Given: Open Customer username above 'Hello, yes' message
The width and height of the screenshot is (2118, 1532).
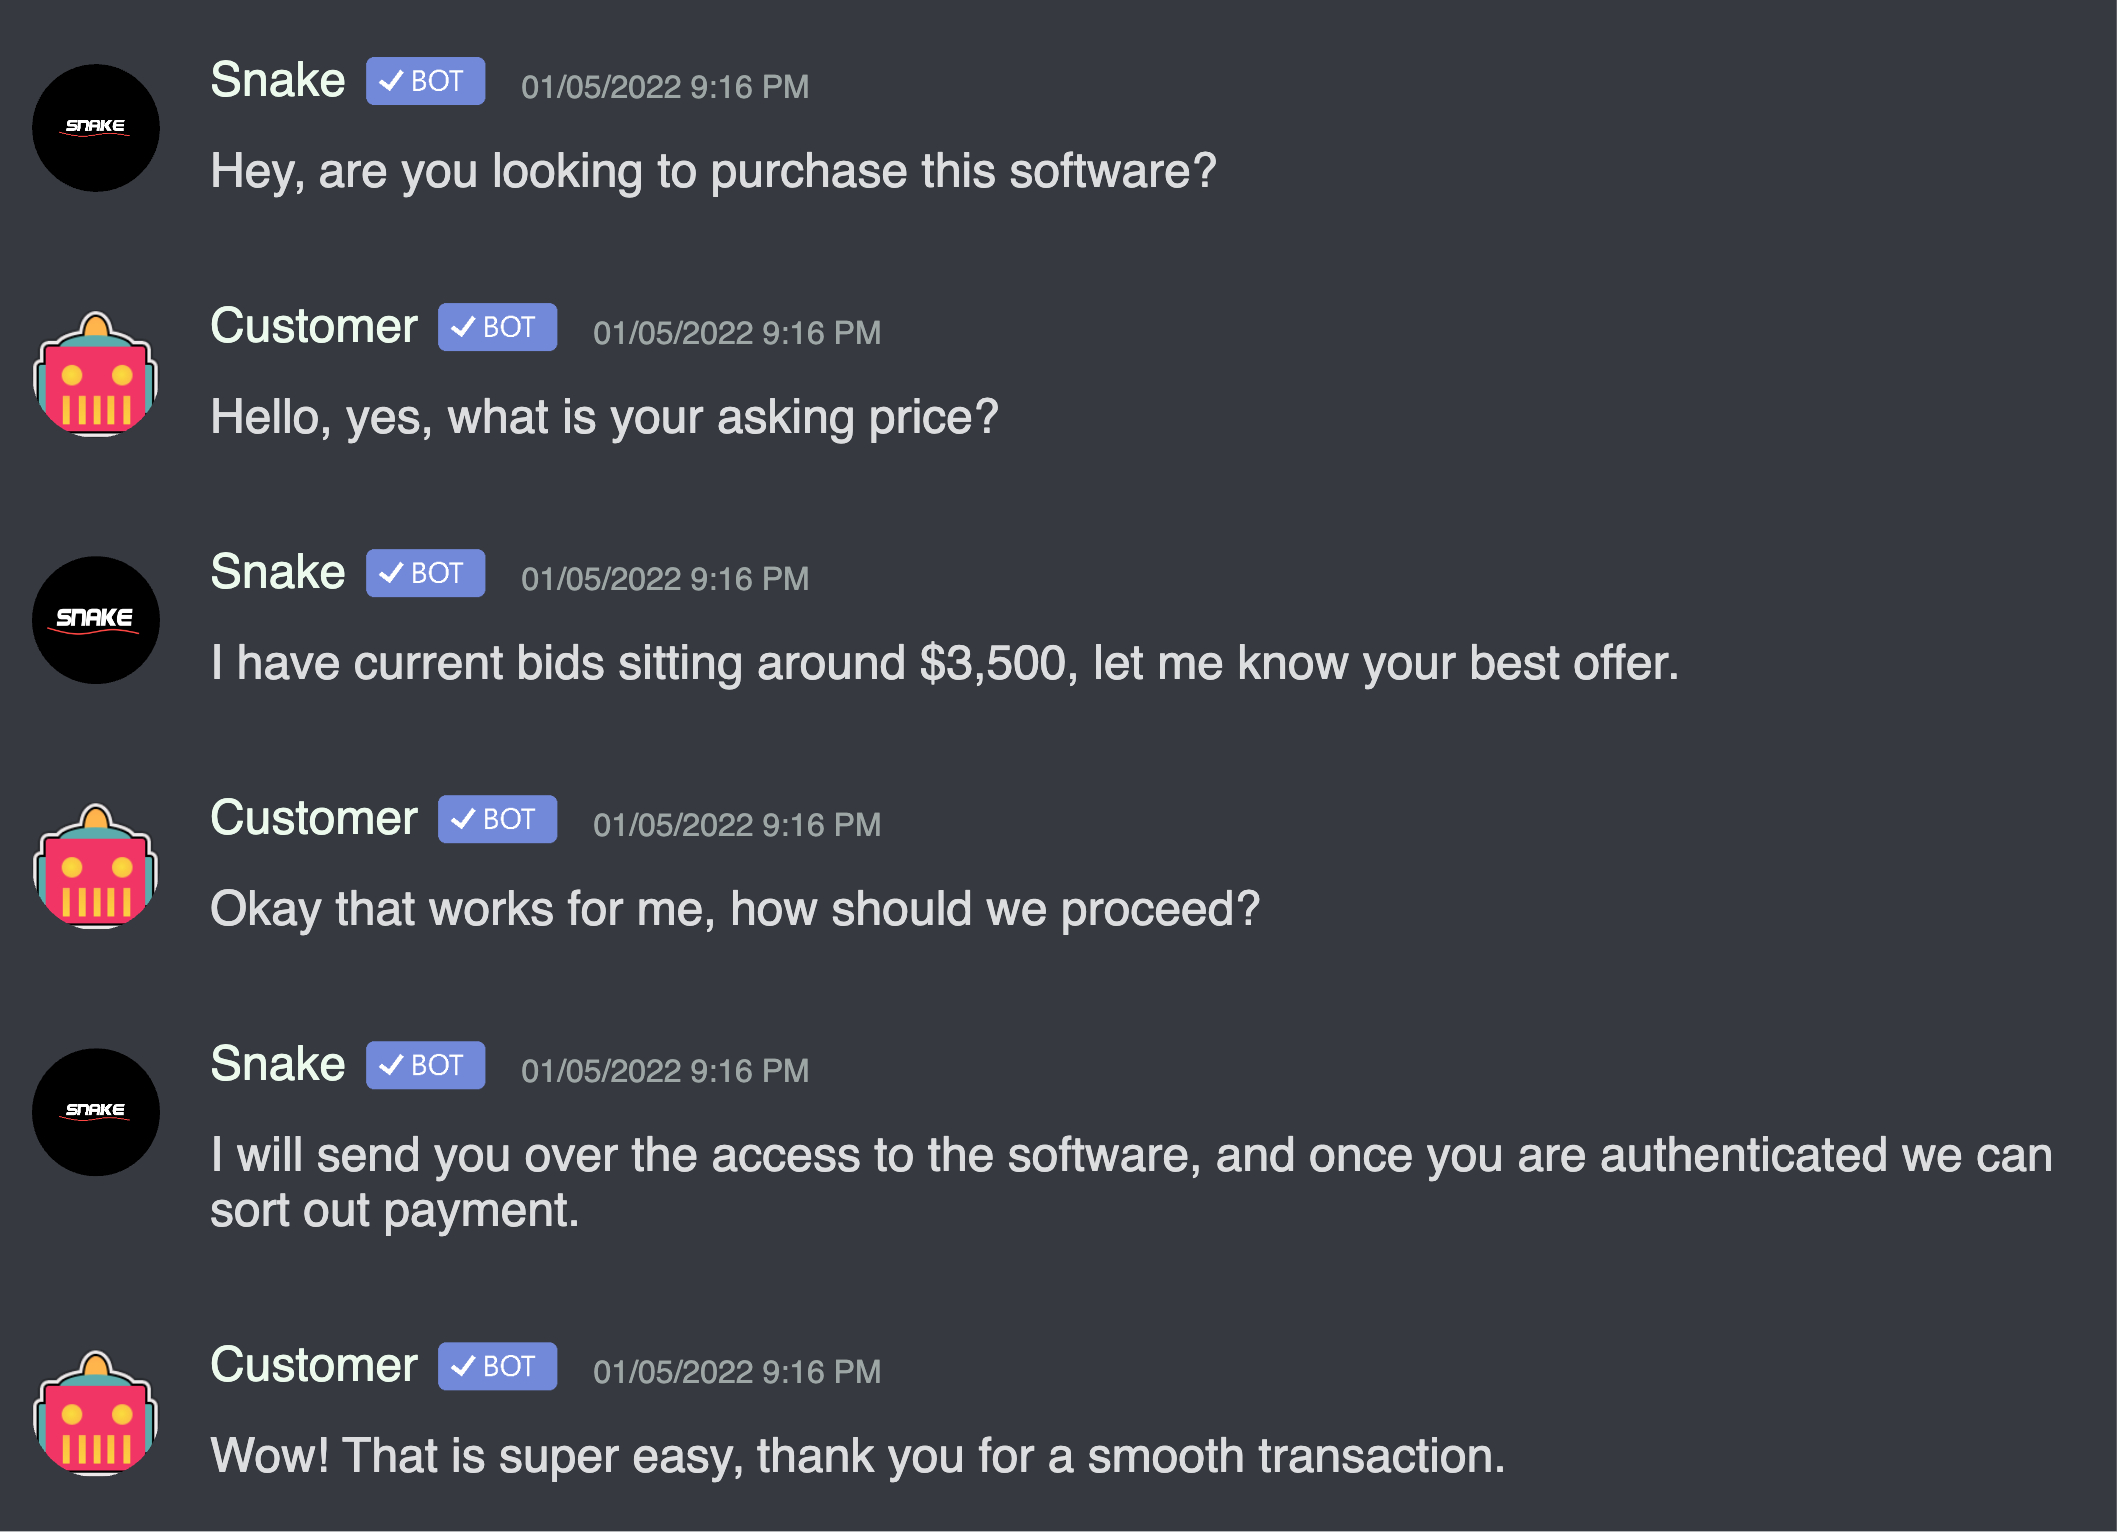Looking at the screenshot, I should [314, 326].
